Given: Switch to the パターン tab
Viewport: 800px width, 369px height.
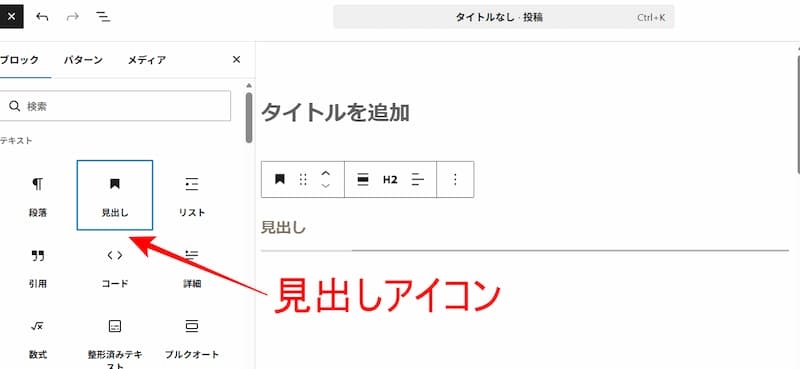Looking at the screenshot, I should (x=83, y=60).
